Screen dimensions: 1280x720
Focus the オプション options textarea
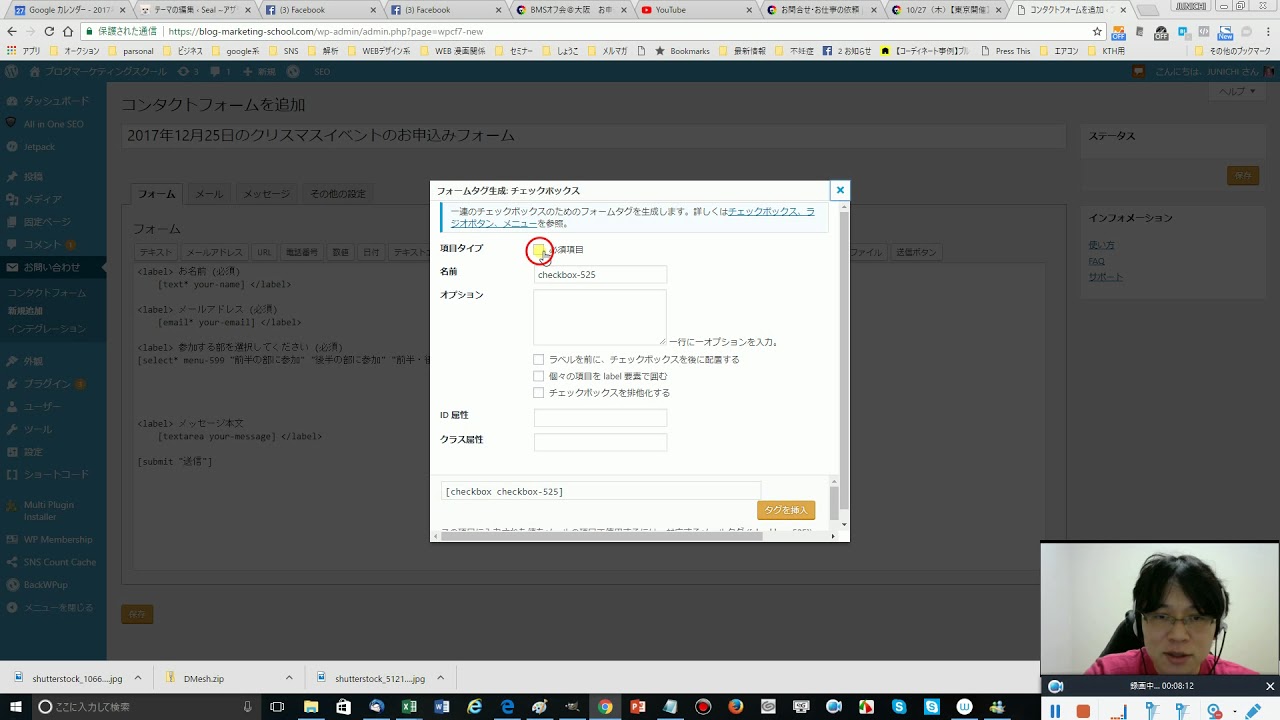(600, 318)
